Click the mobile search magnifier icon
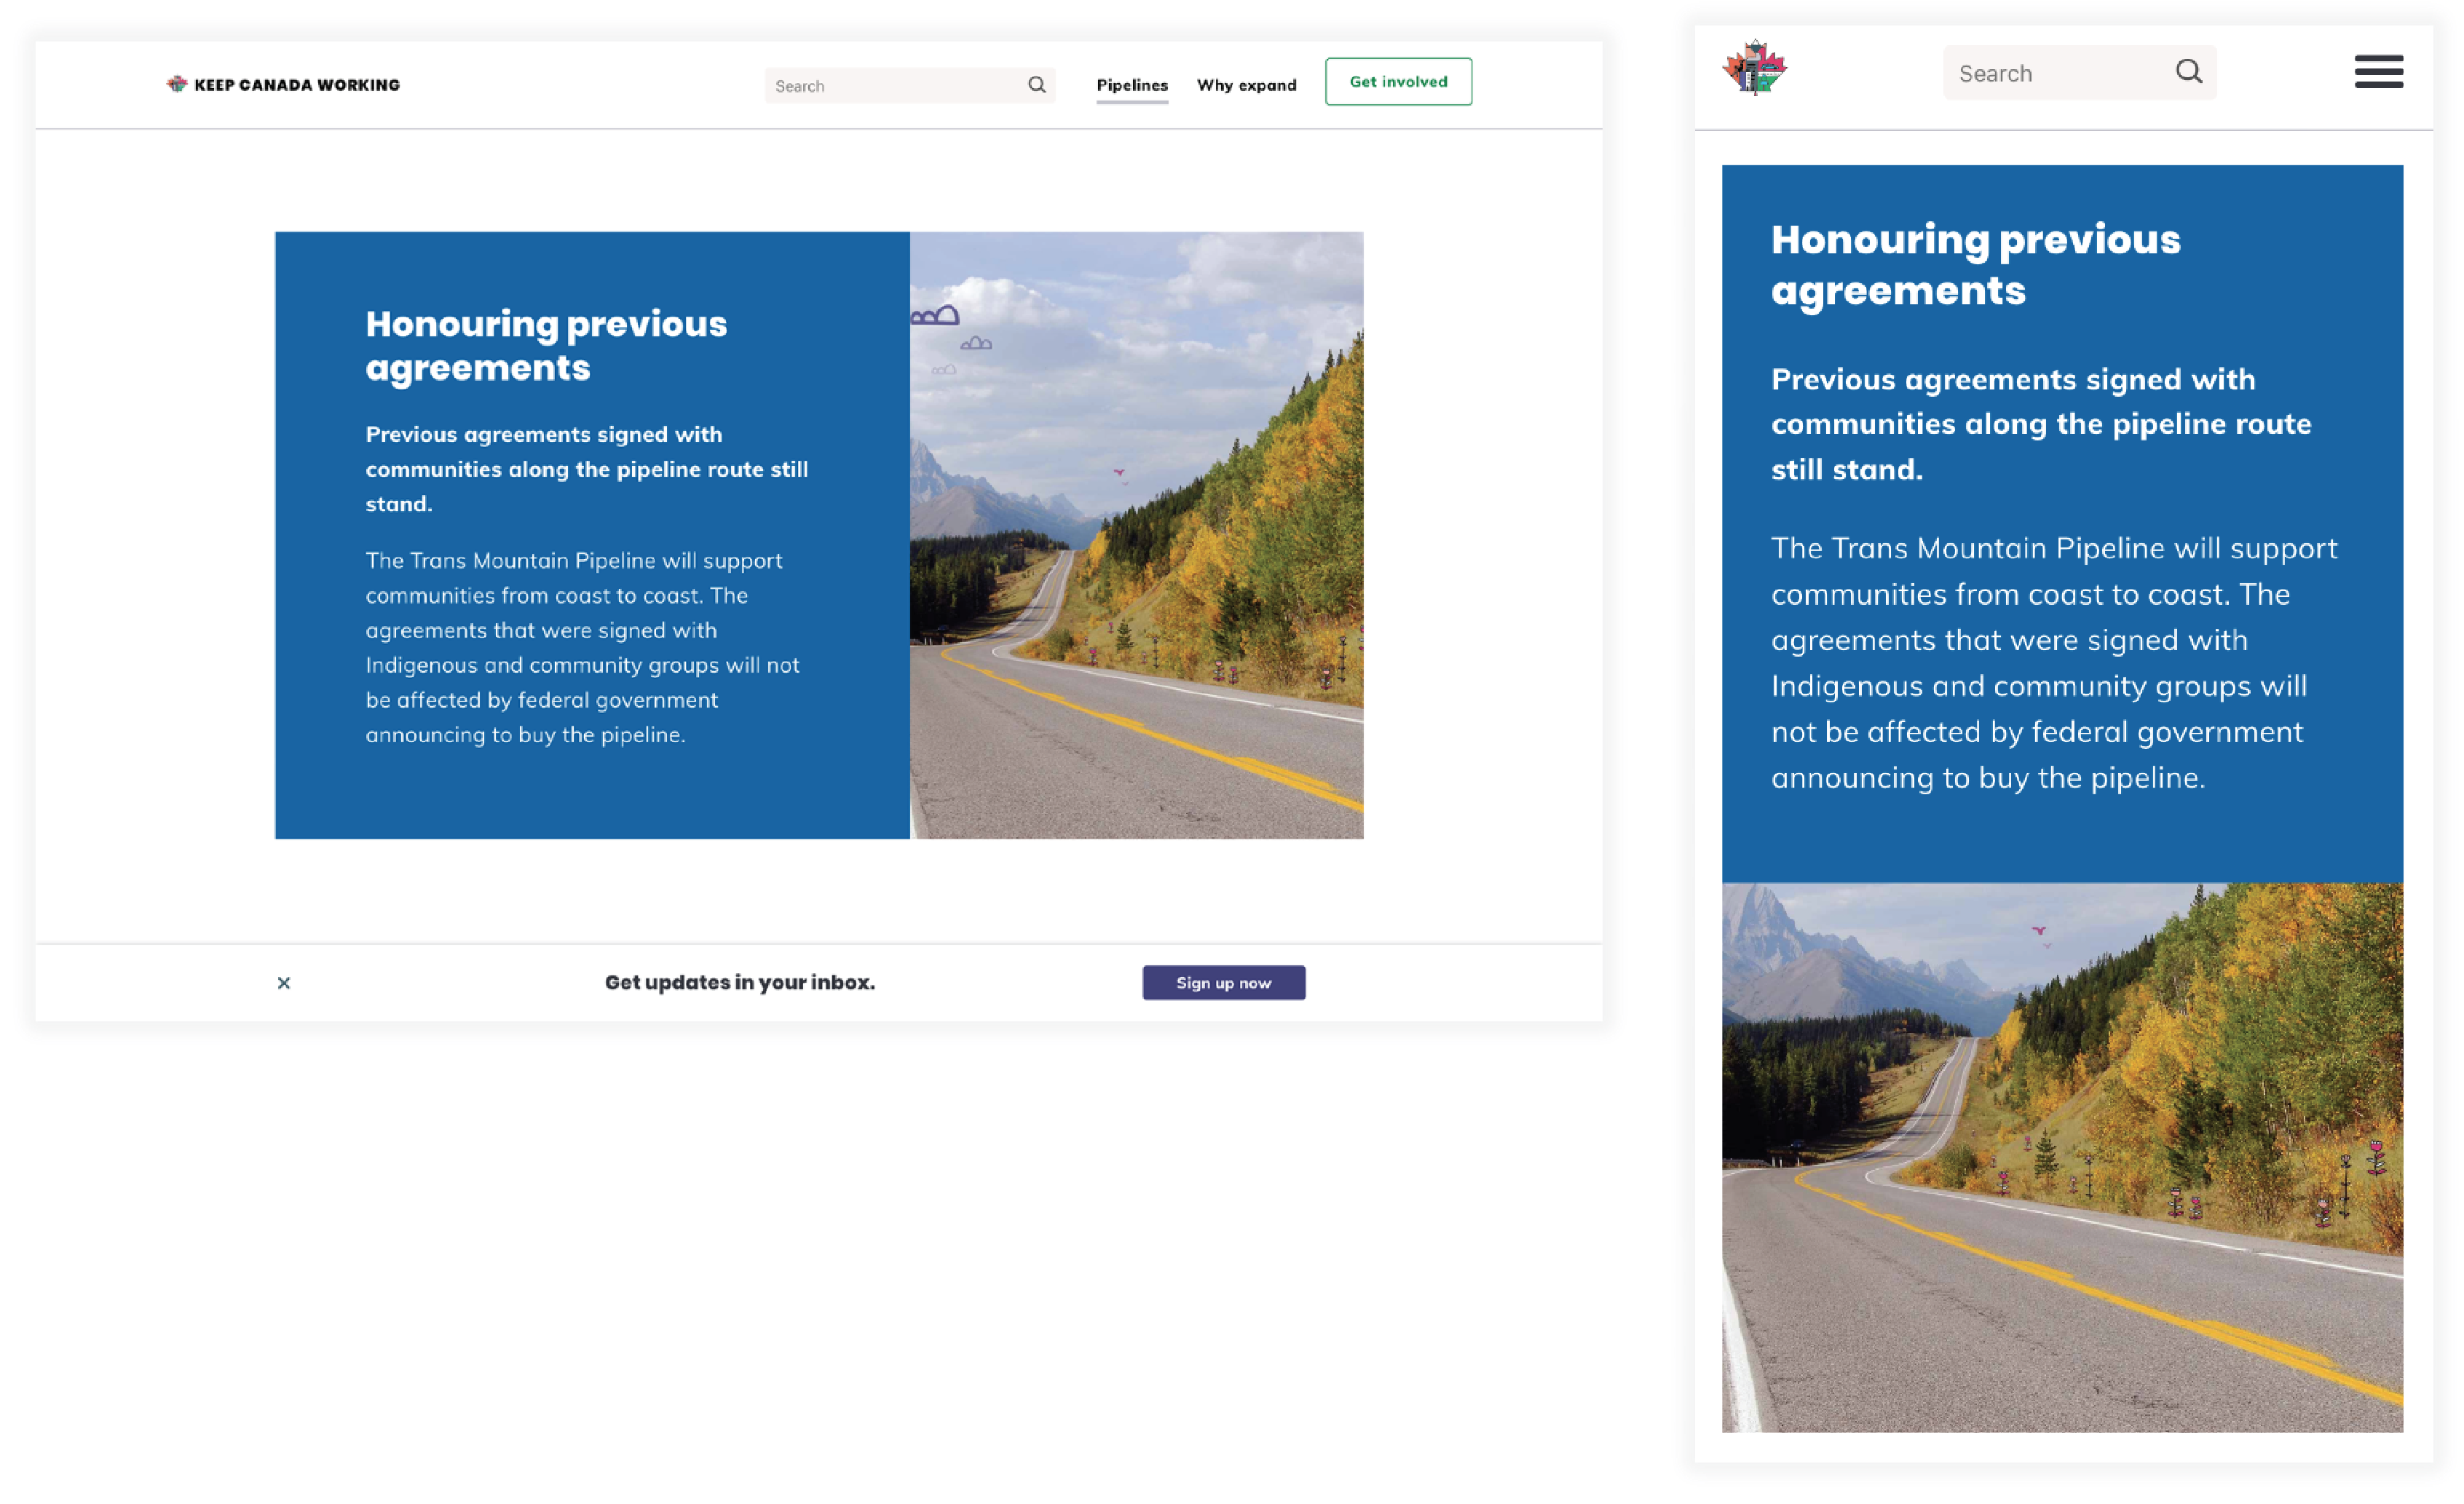This screenshot has width=2464, height=1504. pos(2189,72)
